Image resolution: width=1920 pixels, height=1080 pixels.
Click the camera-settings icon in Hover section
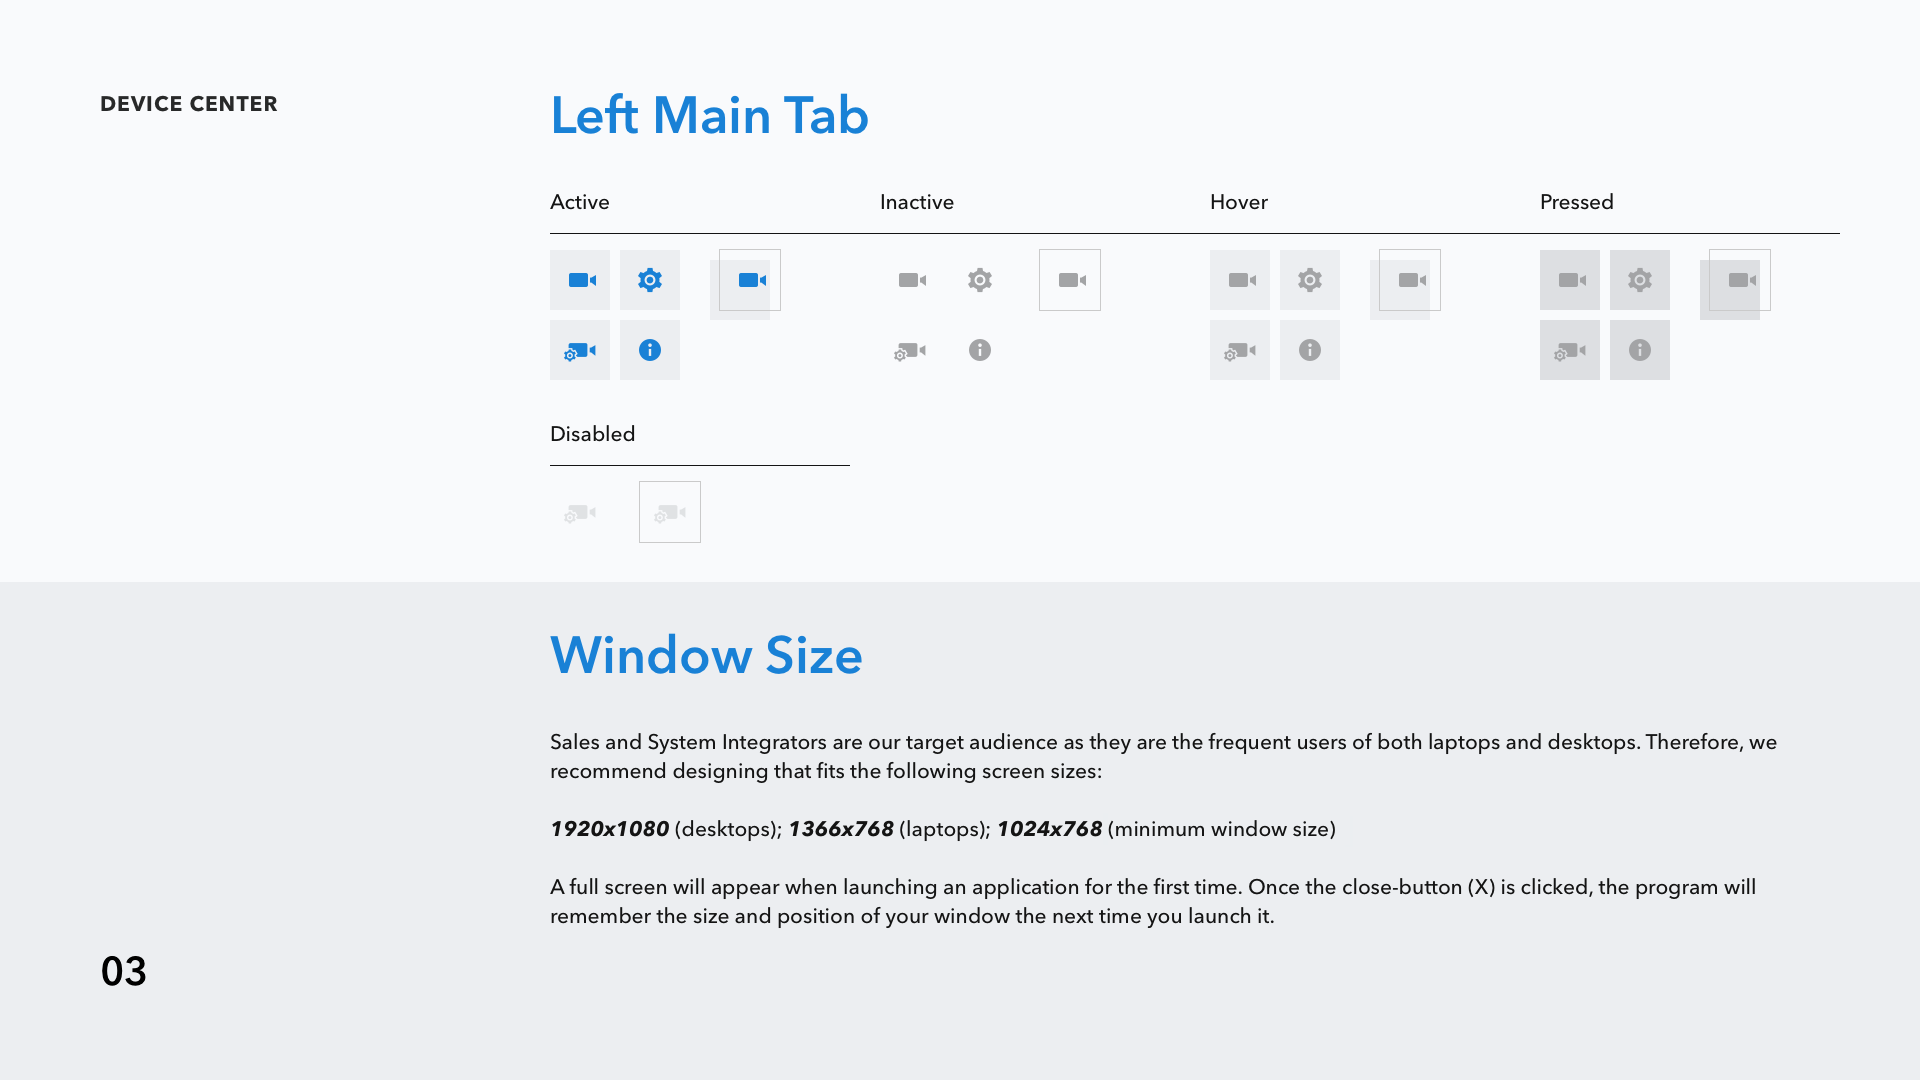click(1240, 350)
